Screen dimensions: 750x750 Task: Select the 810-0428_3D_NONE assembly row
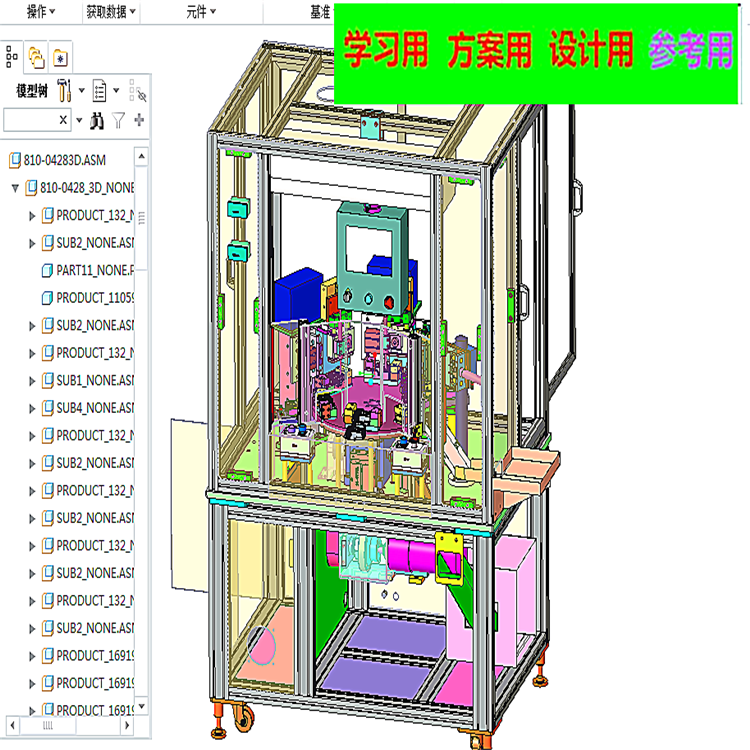79,188
